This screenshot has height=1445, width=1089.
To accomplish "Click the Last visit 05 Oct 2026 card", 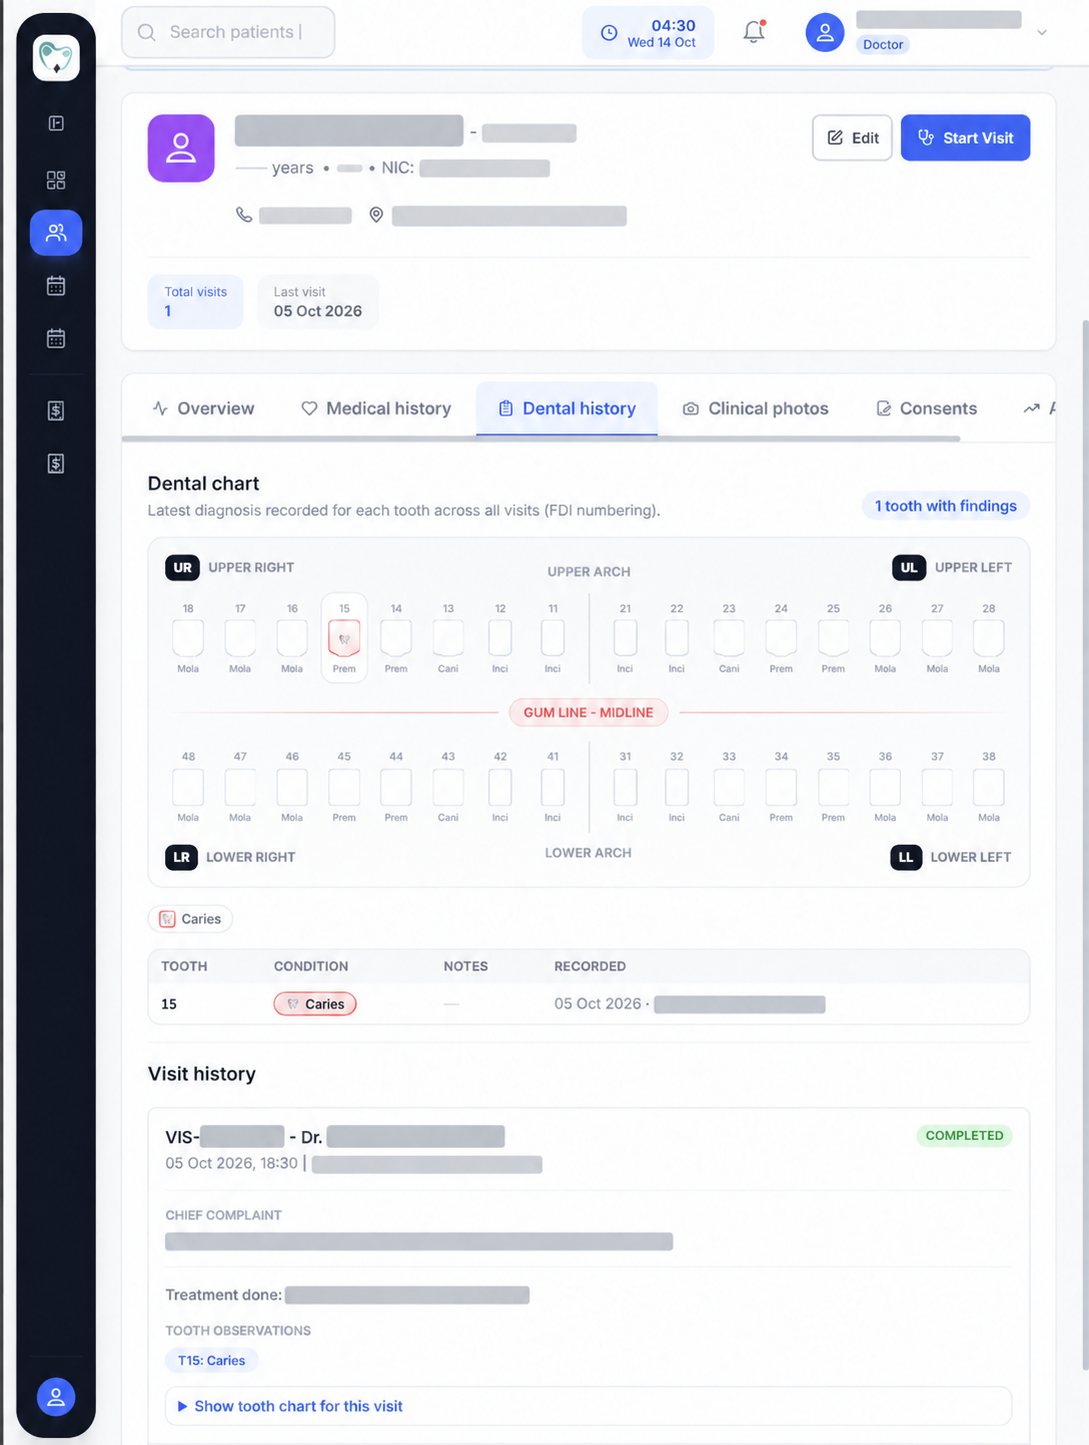I will click(x=318, y=301).
